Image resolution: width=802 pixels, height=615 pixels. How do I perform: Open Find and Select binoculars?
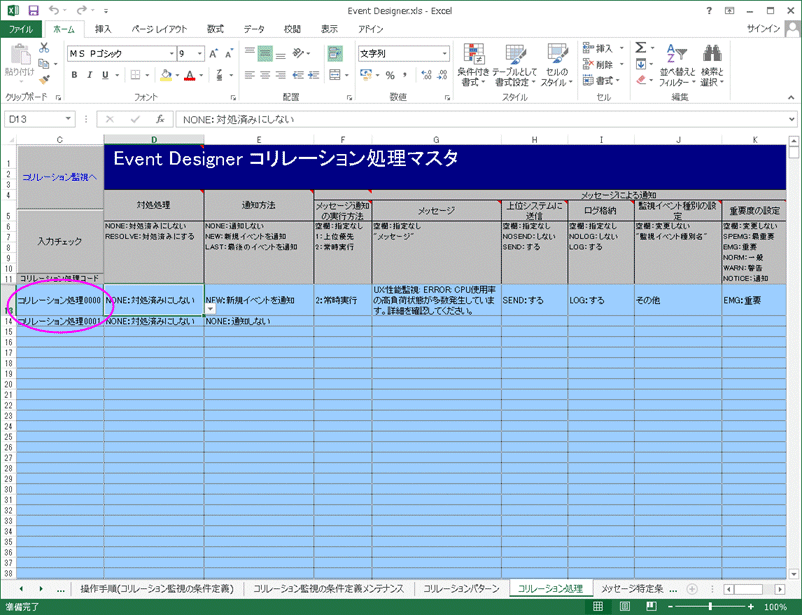coord(712,65)
